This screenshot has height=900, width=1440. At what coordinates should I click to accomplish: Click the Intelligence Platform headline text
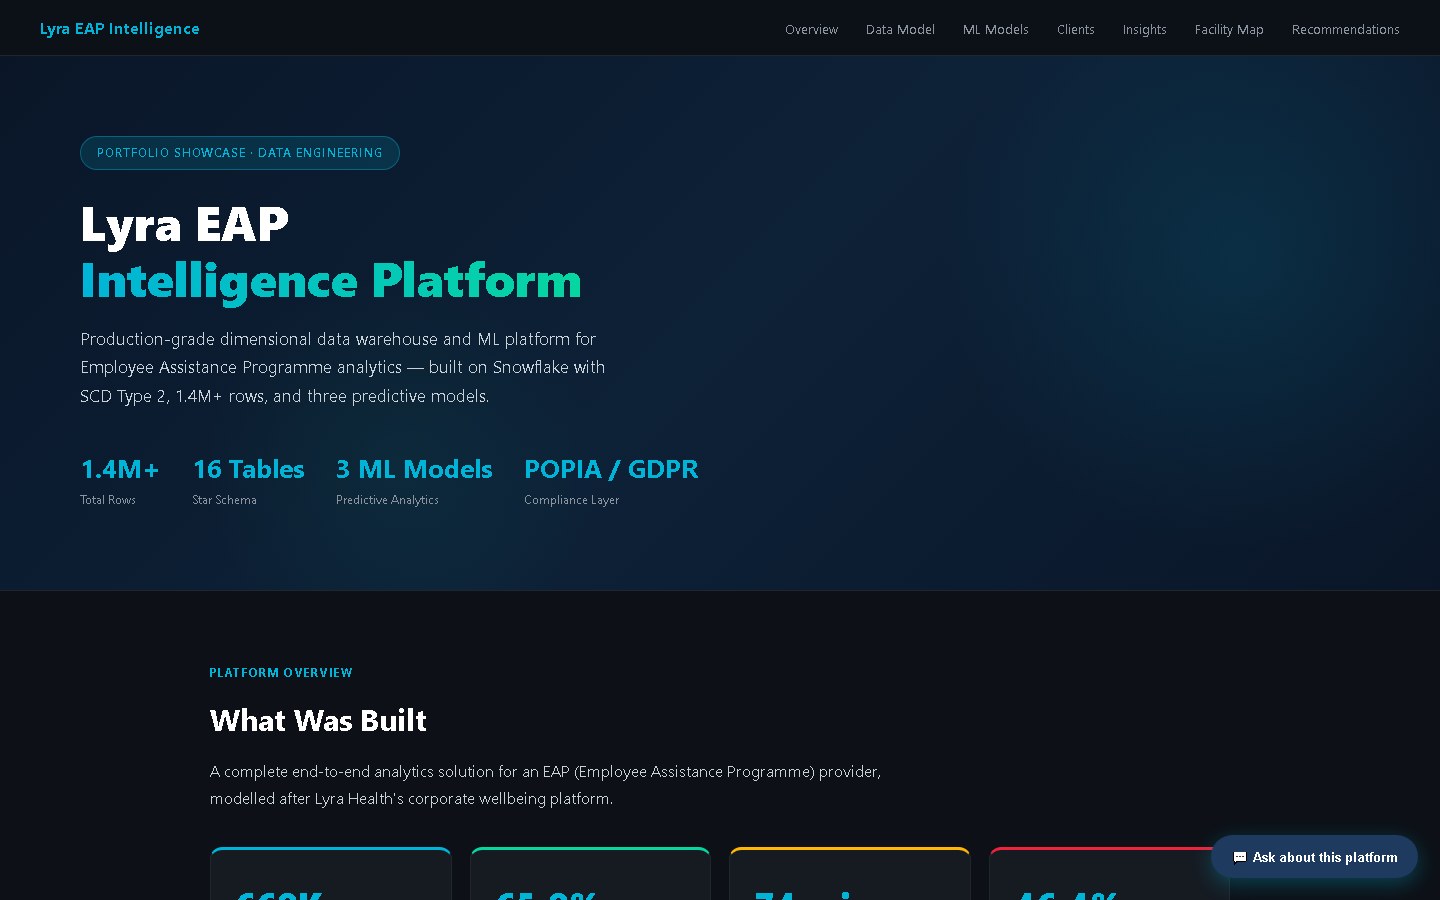(331, 281)
